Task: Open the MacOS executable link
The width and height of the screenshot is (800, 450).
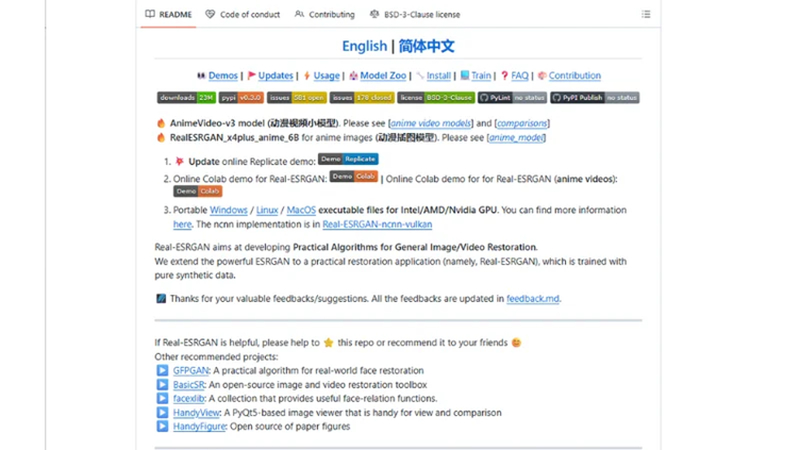Action: [x=301, y=210]
